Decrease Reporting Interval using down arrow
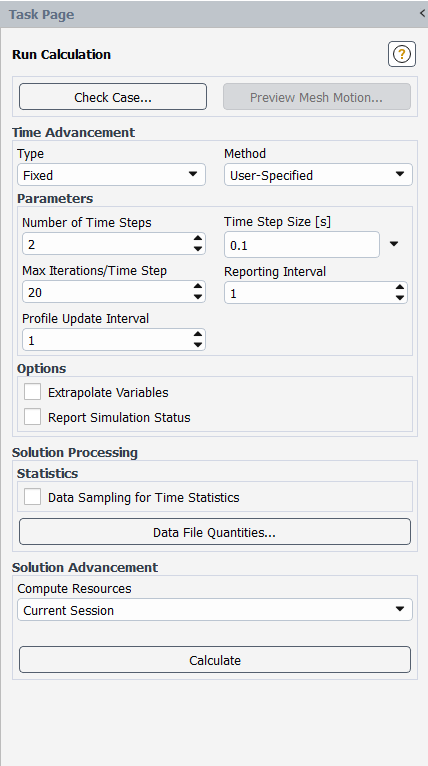The width and height of the screenshot is (428, 766). pos(400,298)
